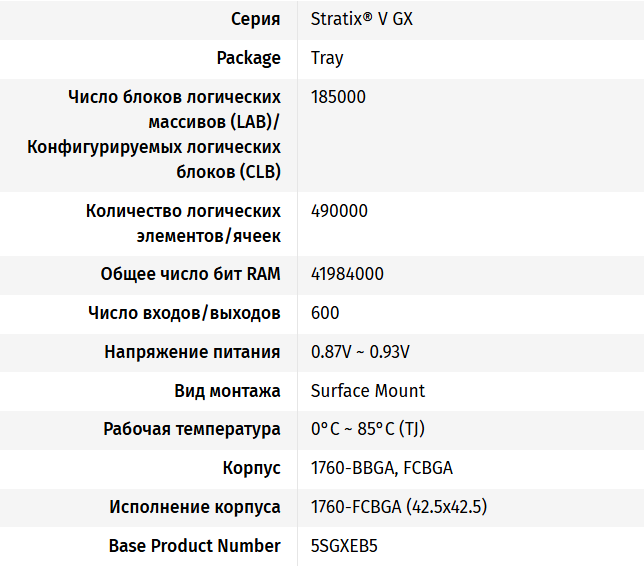Screen dimensions: 644x567
Task: Select the Общее число бит RAM label
Action: click(x=191, y=274)
